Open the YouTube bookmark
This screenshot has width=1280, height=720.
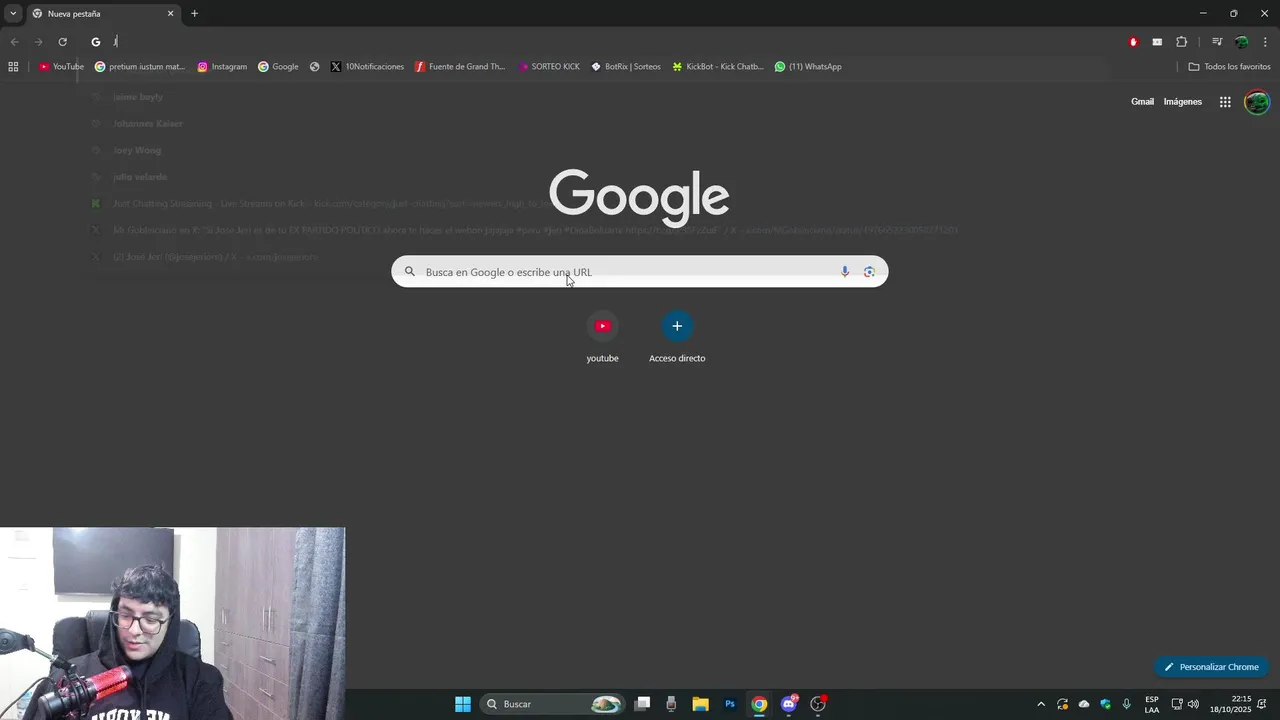[x=61, y=67]
